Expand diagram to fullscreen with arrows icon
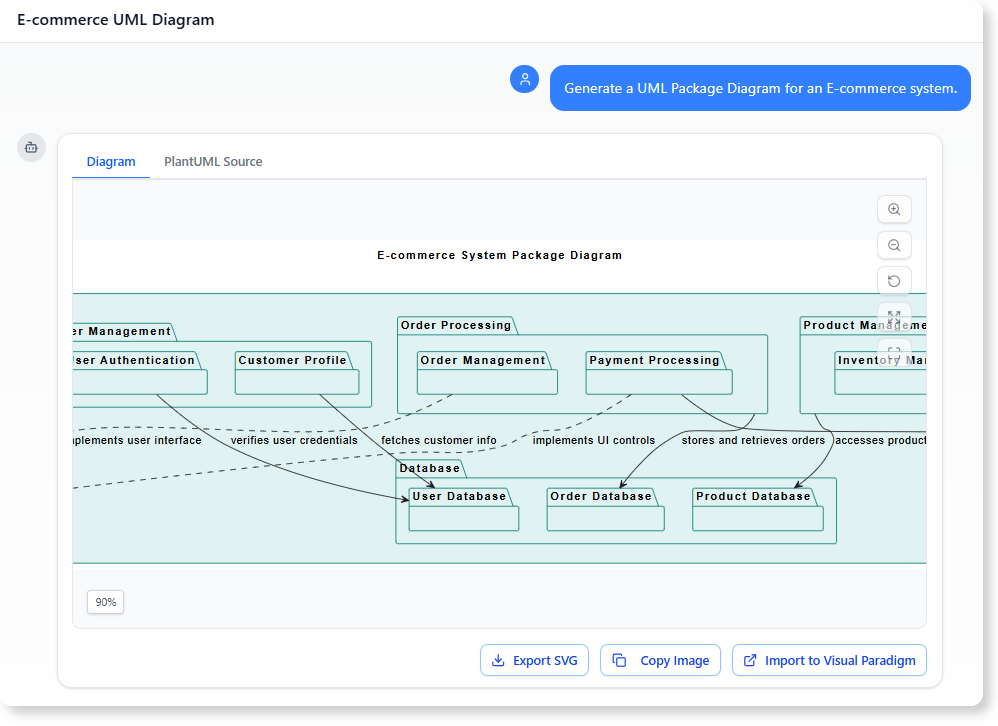Image resolution: width=998 pixels, height=726 pixels. tap(893, 317)
